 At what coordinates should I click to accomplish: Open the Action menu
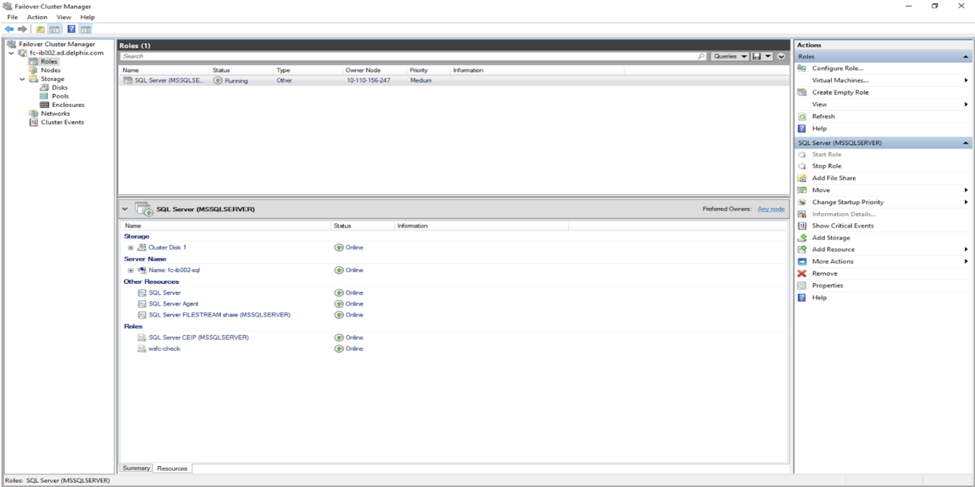(37, 17)
